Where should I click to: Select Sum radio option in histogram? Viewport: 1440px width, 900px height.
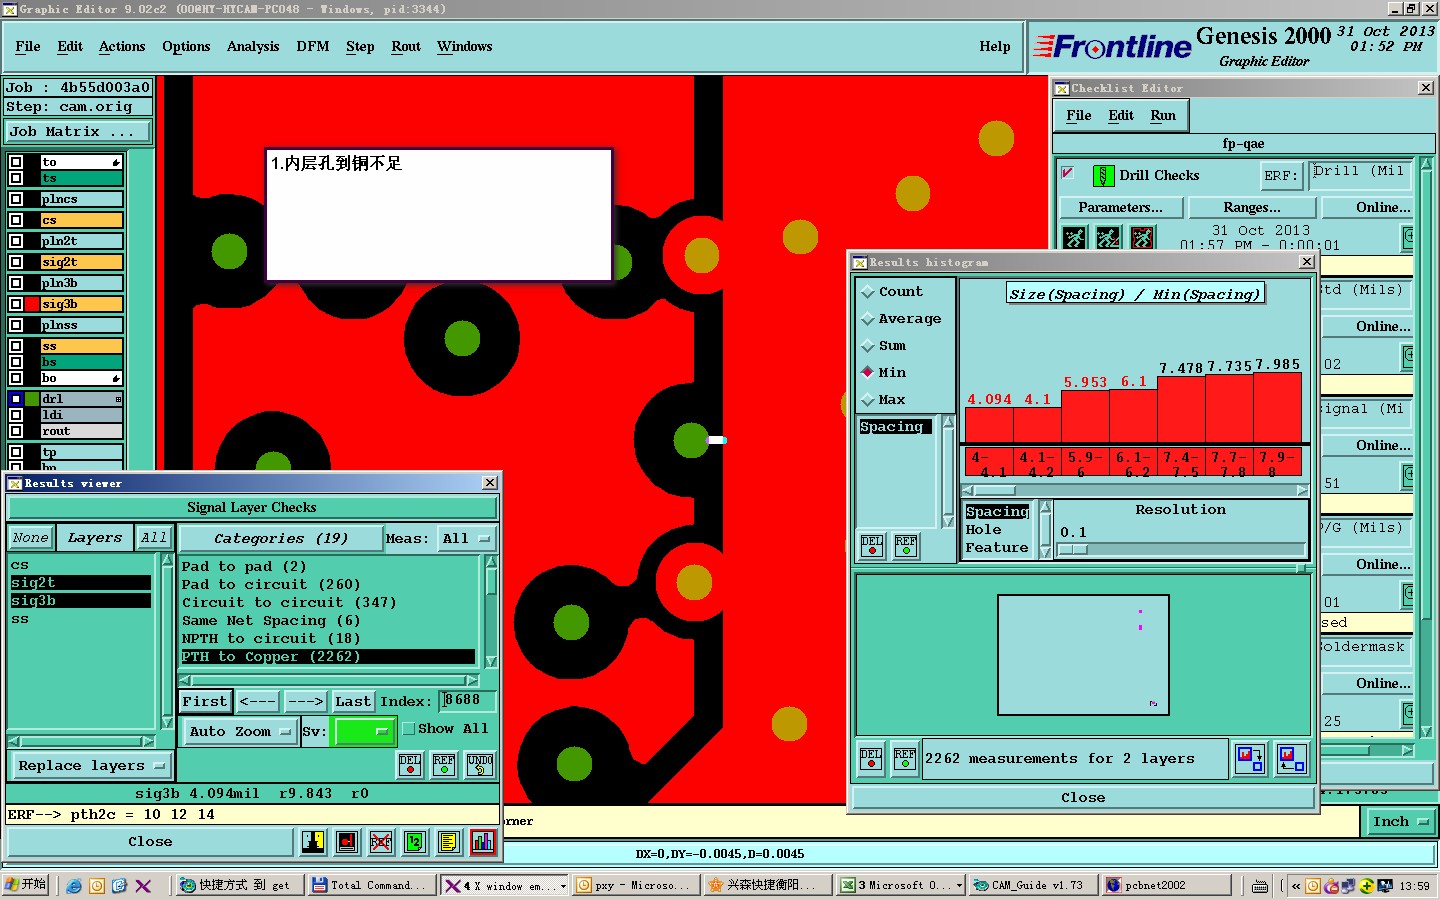pyautogui.click(x=883, y=346)
